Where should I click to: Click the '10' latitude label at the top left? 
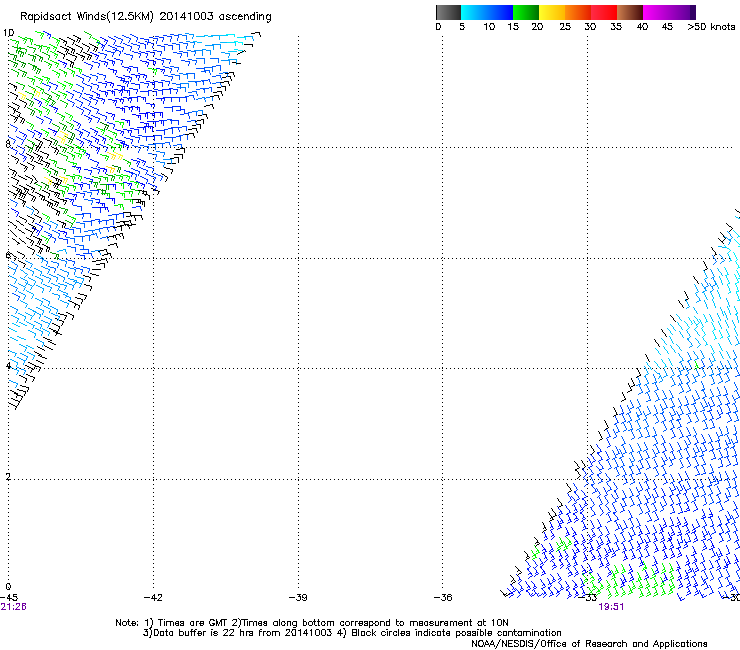(x=8, y=33)
